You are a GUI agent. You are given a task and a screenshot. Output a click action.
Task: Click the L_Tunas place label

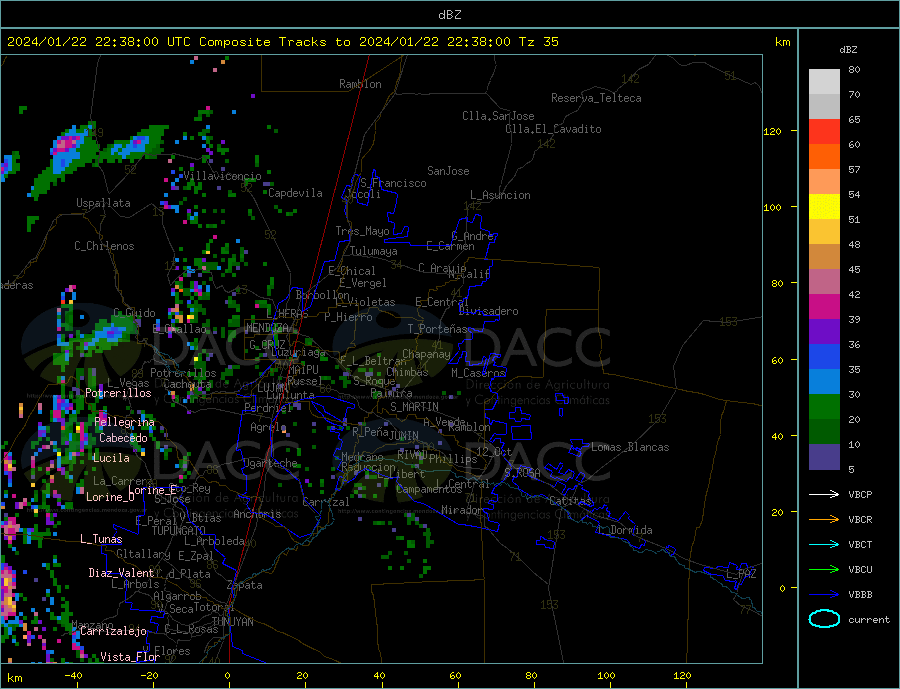(101, 539)
